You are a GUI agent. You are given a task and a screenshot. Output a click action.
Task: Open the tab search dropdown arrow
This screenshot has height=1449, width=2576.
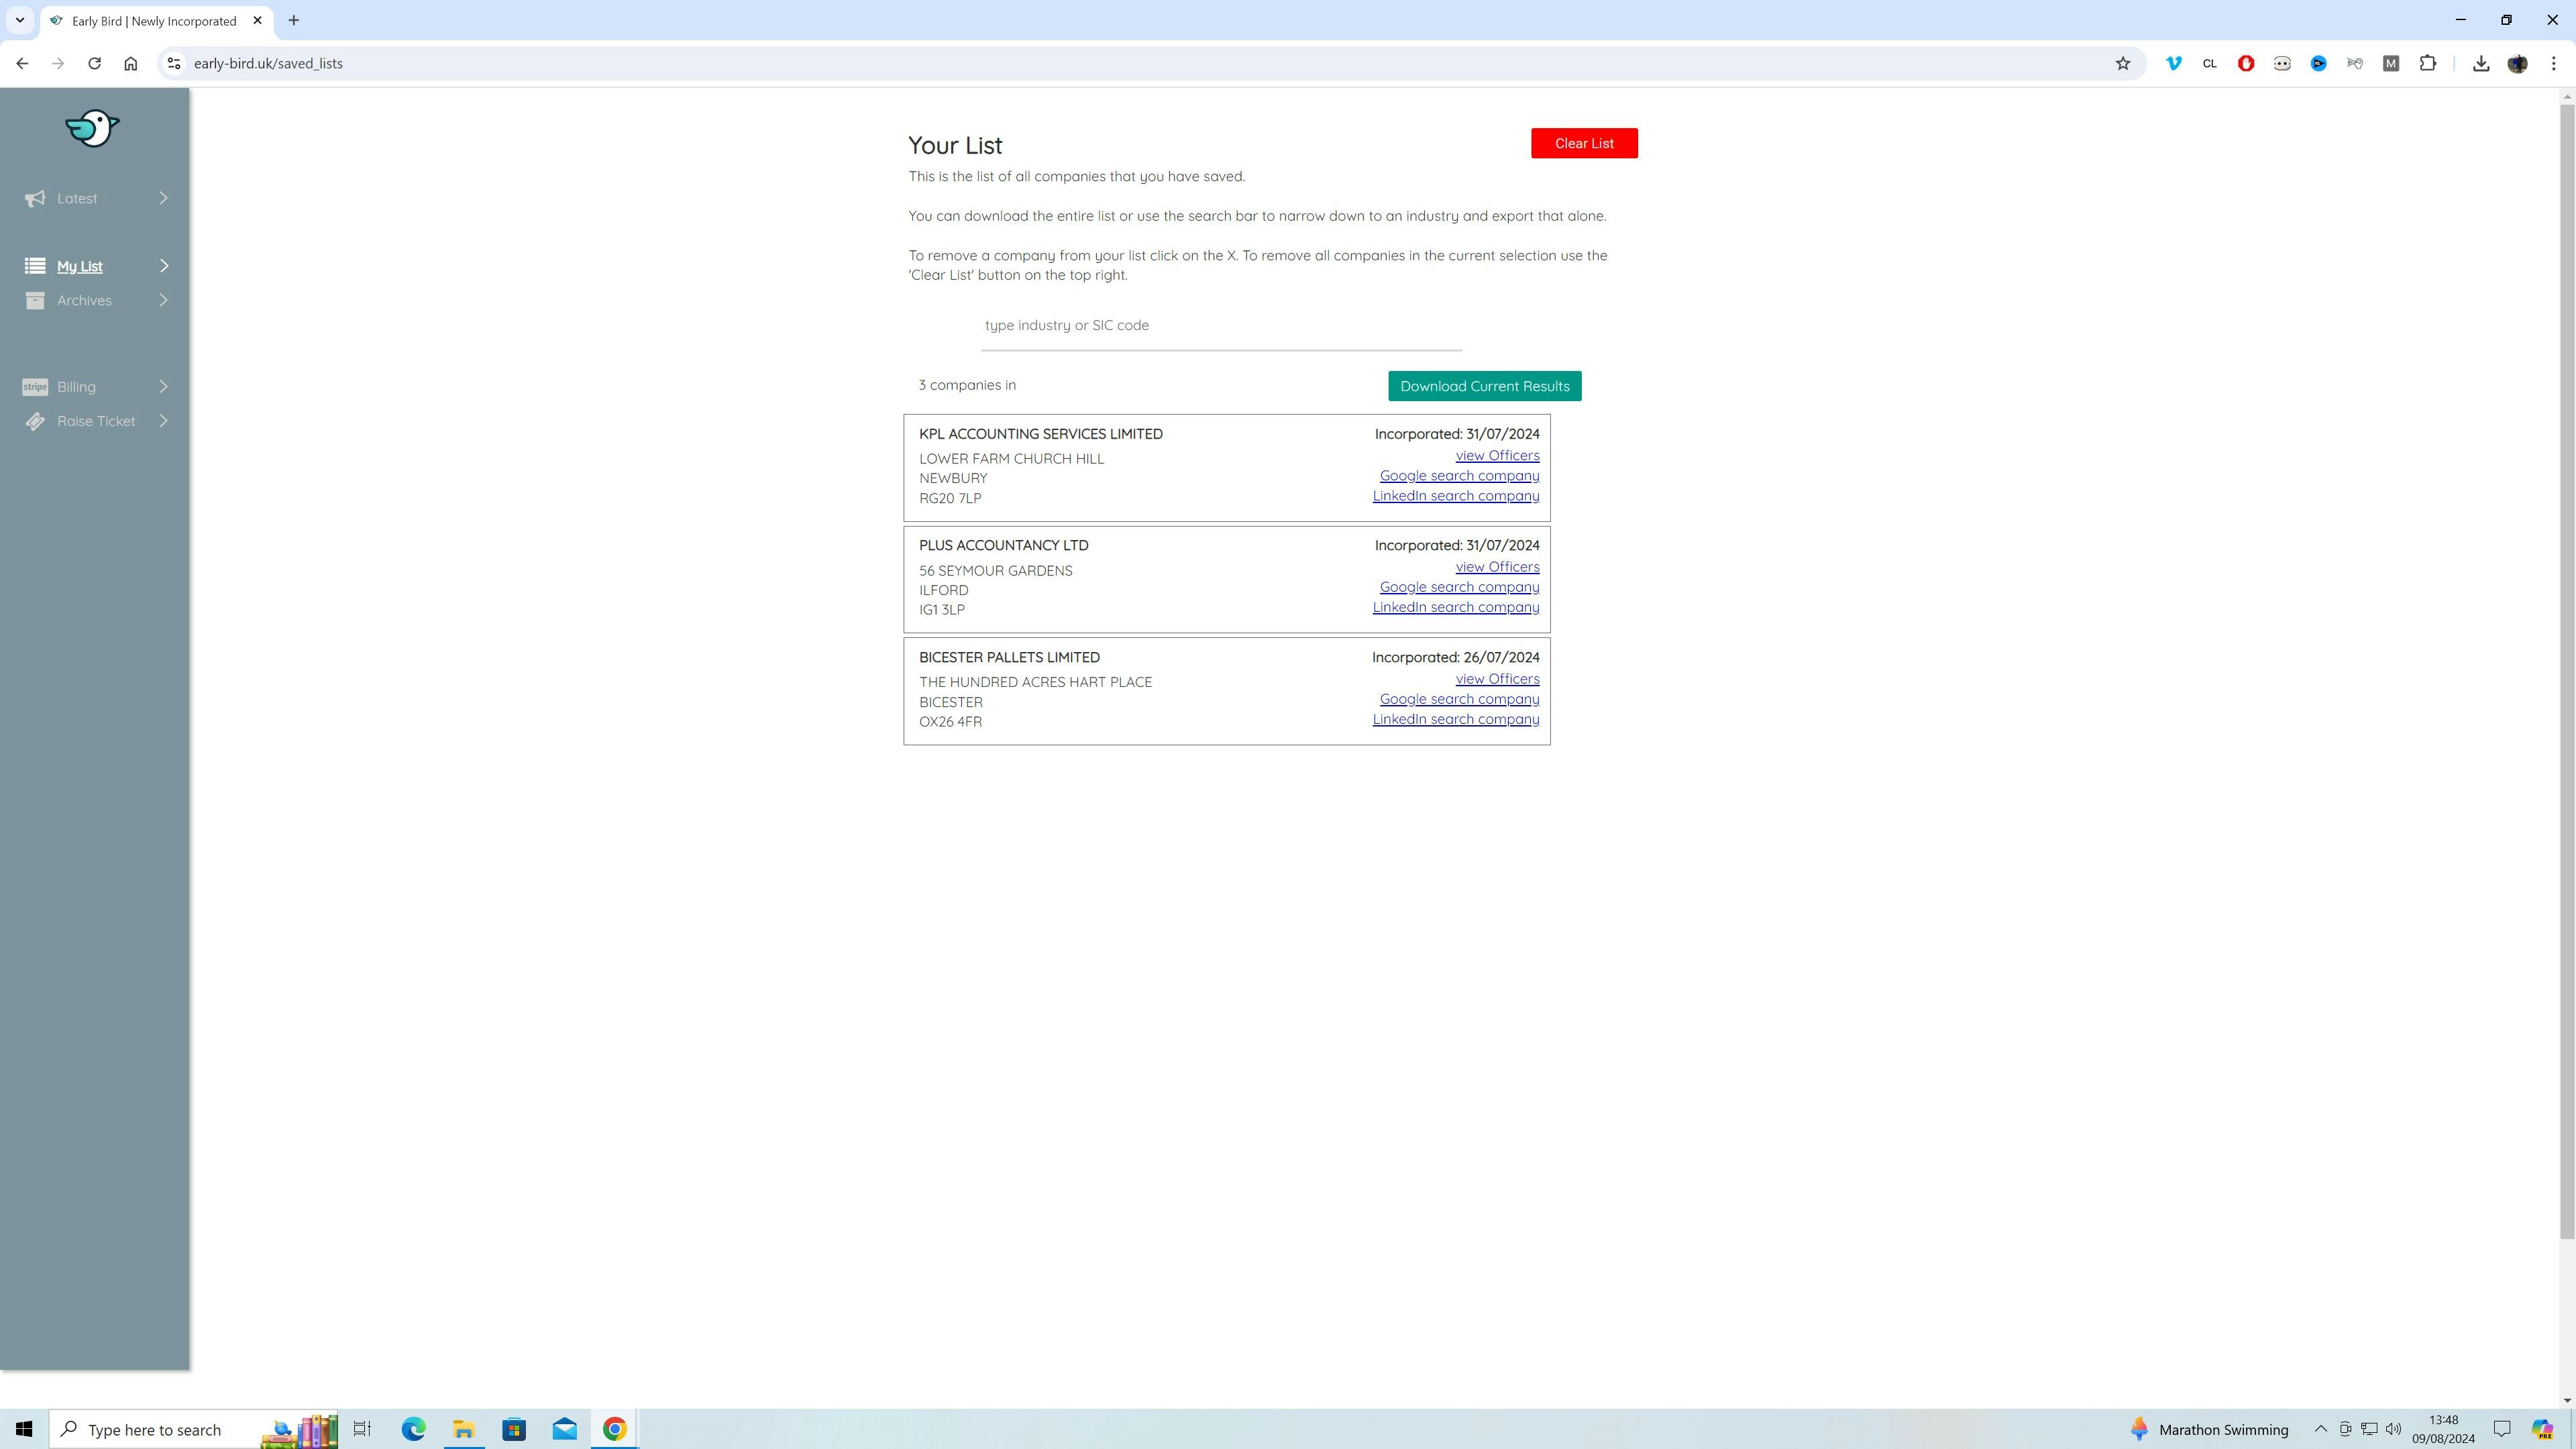click(x=19, y=20)
